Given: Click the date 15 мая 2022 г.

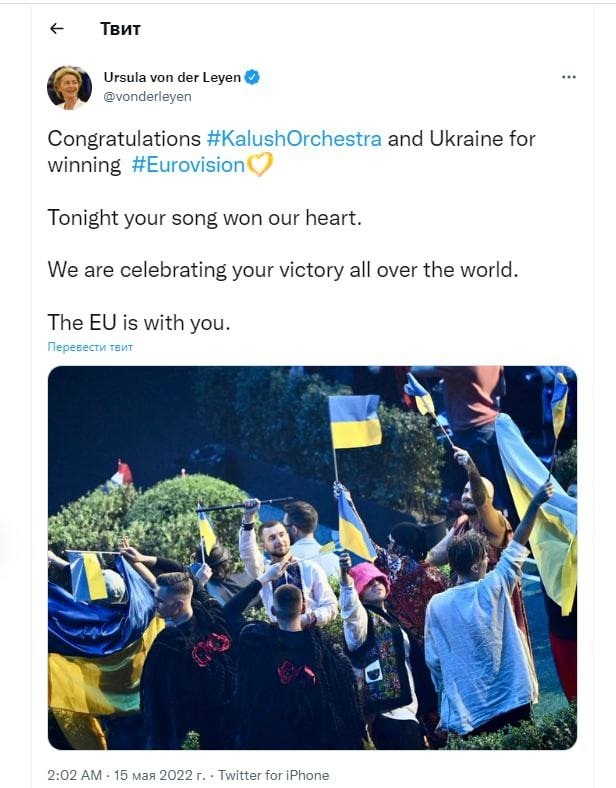Looking at the screenshot, I should point(159,775).
